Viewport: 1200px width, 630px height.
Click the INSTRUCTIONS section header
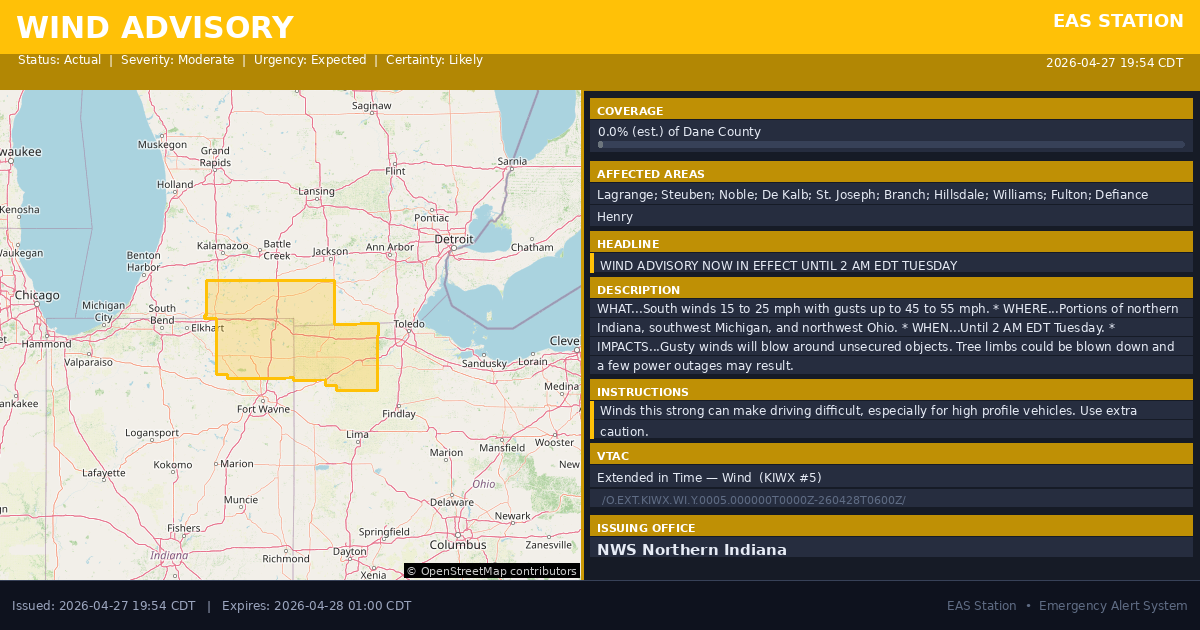pyautogui.click(x=642, y=392)
